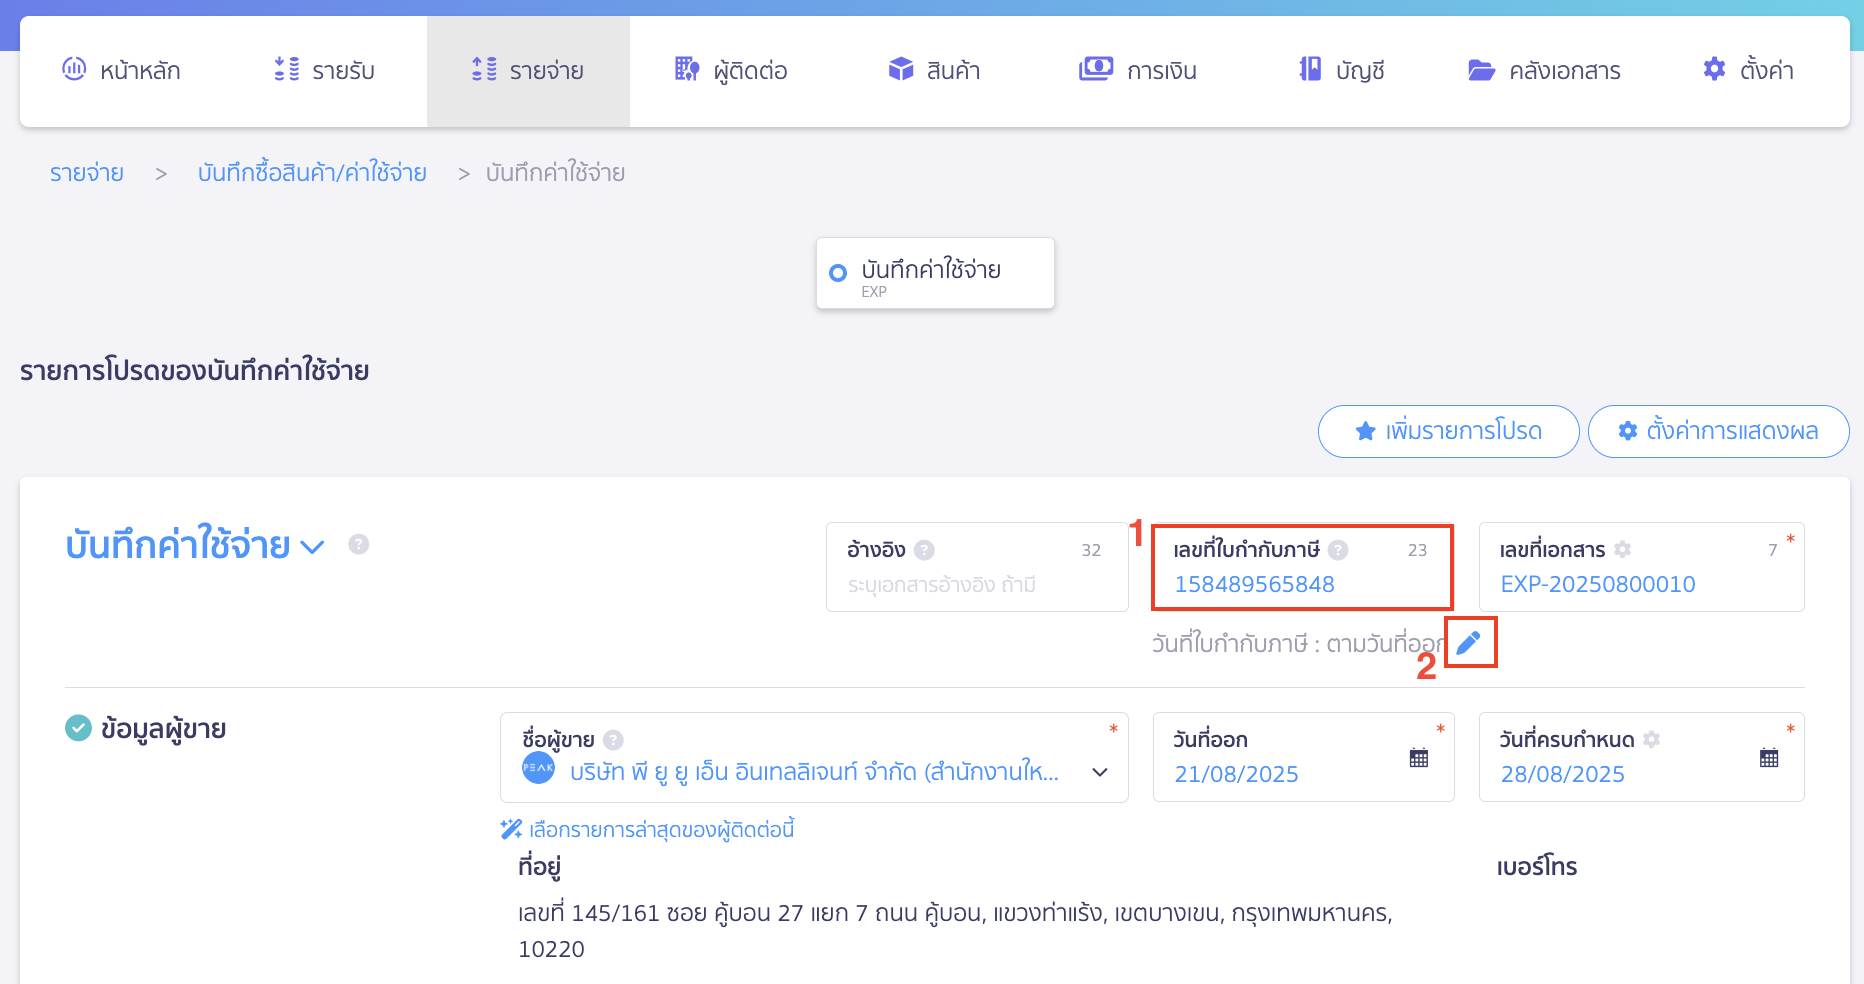Open the seller name dropdown chevron
This screenshot has height=984, width=1864.
[1099, 773]
